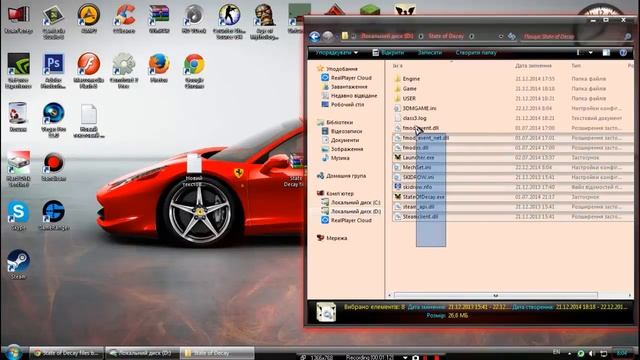The width and height of the screenshot is (640, 360).
Task: Open the view options dropdown arrow
Action: tap(591, 53)
